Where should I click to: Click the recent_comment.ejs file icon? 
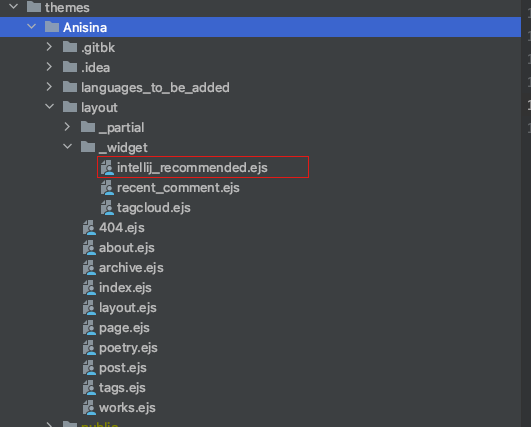[x=107, y=188]
